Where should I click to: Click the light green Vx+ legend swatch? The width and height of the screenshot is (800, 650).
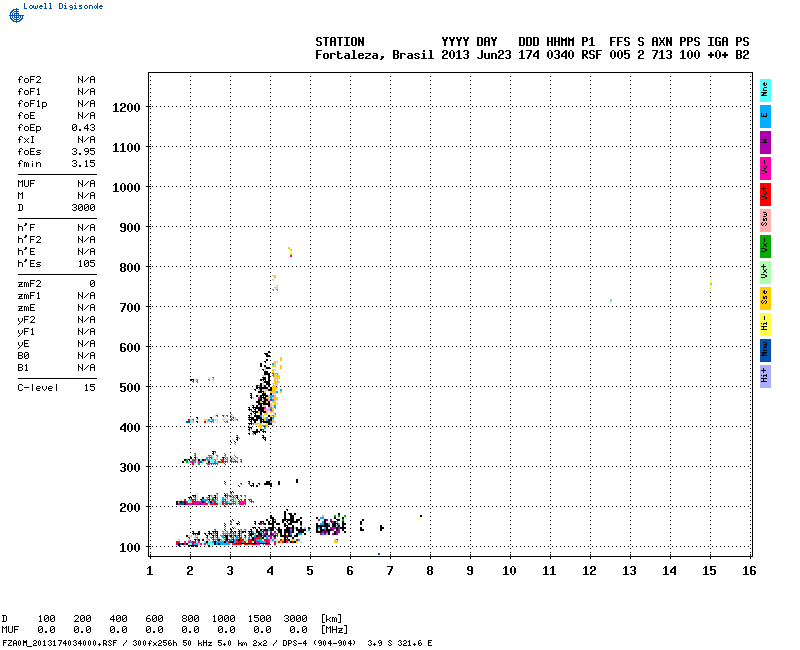coord(765,272)
